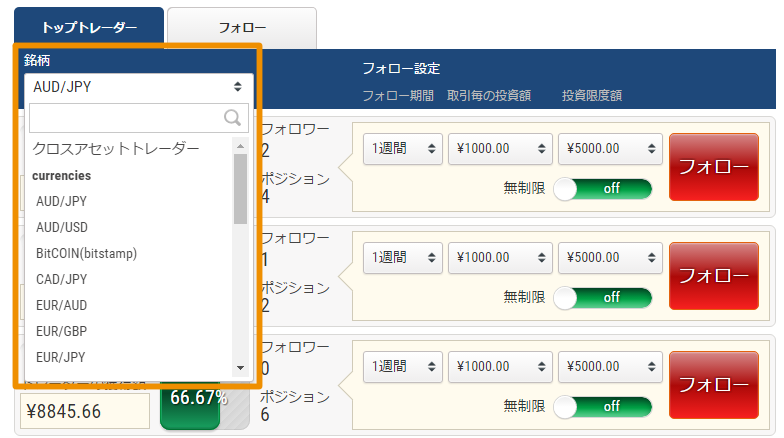This screenshot has width=784, height=438.
Task: Open ¥1000.00 dropdown in second trader row
Action: (500, 258)
